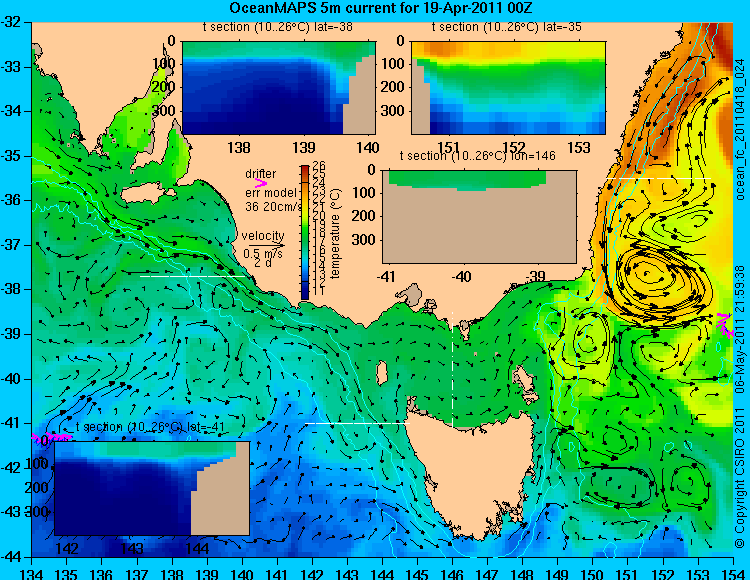Click the '2 d' legend text
The height and width of the screenshot is (580, 750).
point(262,263)
